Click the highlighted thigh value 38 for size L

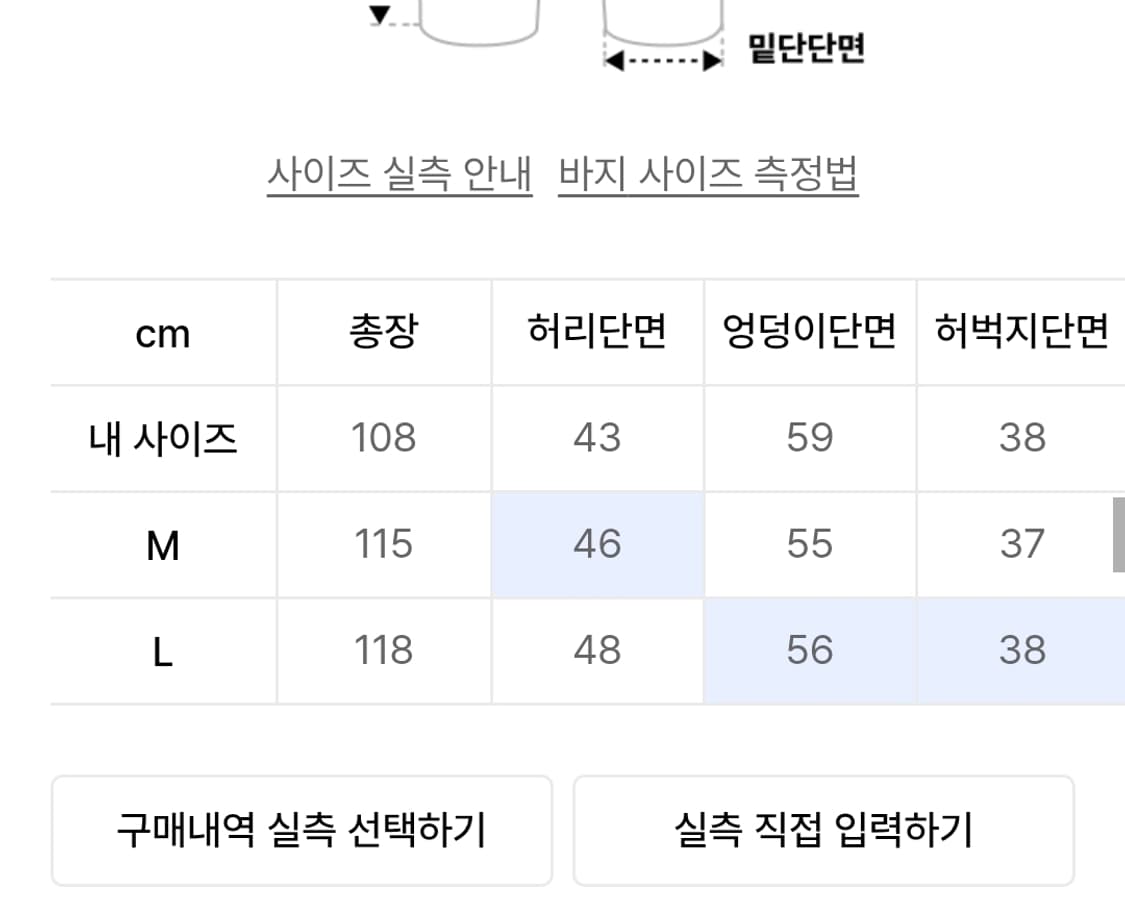(x=1022, y=651)
